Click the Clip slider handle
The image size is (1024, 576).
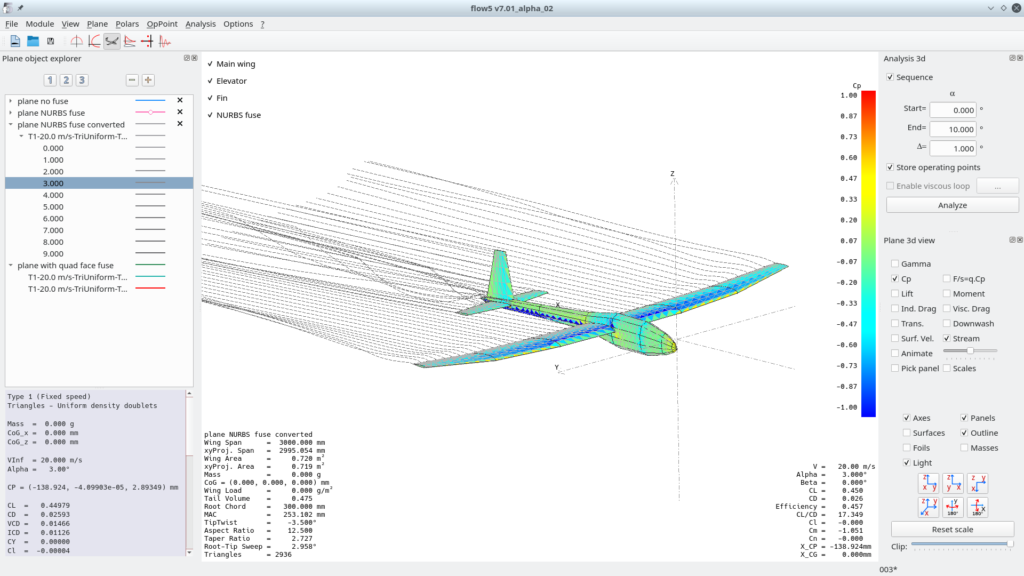click(x=1009, y=545)
